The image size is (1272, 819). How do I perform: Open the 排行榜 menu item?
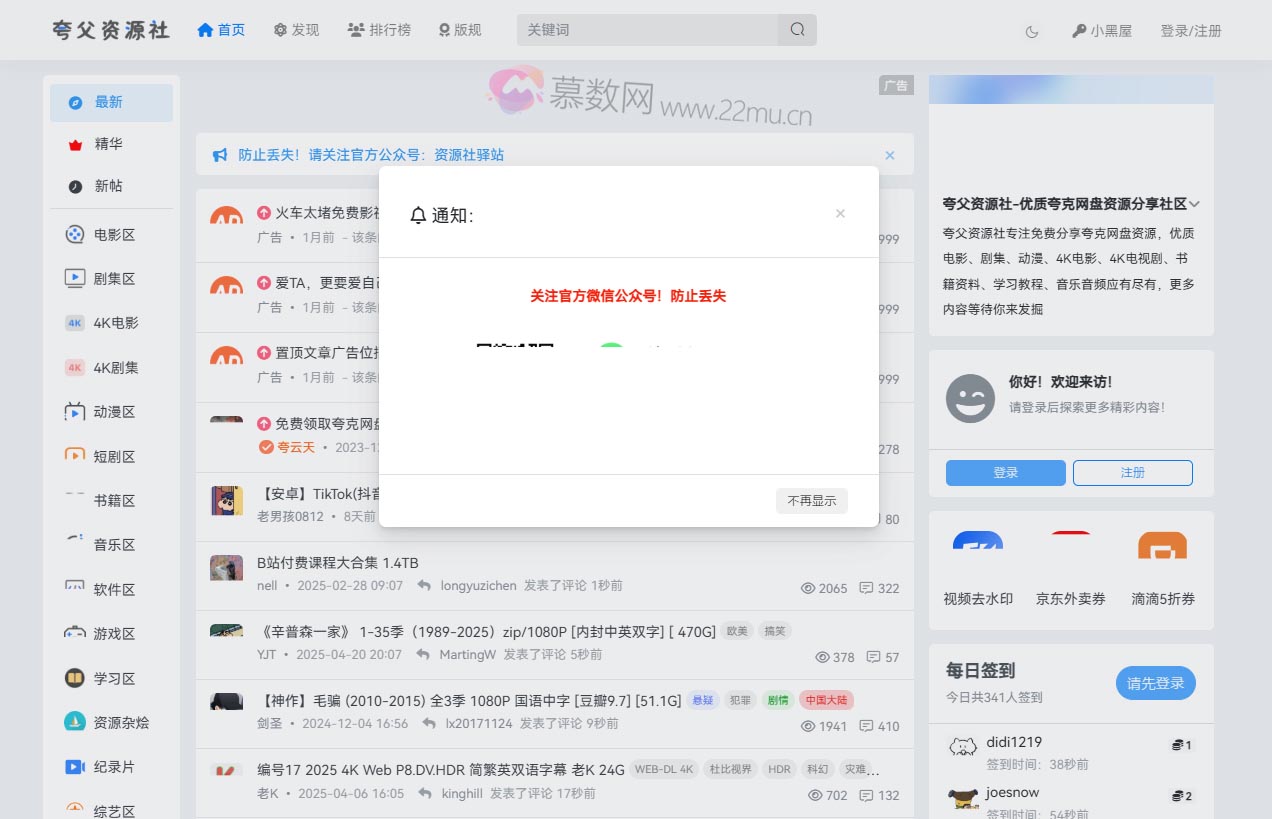379,30
